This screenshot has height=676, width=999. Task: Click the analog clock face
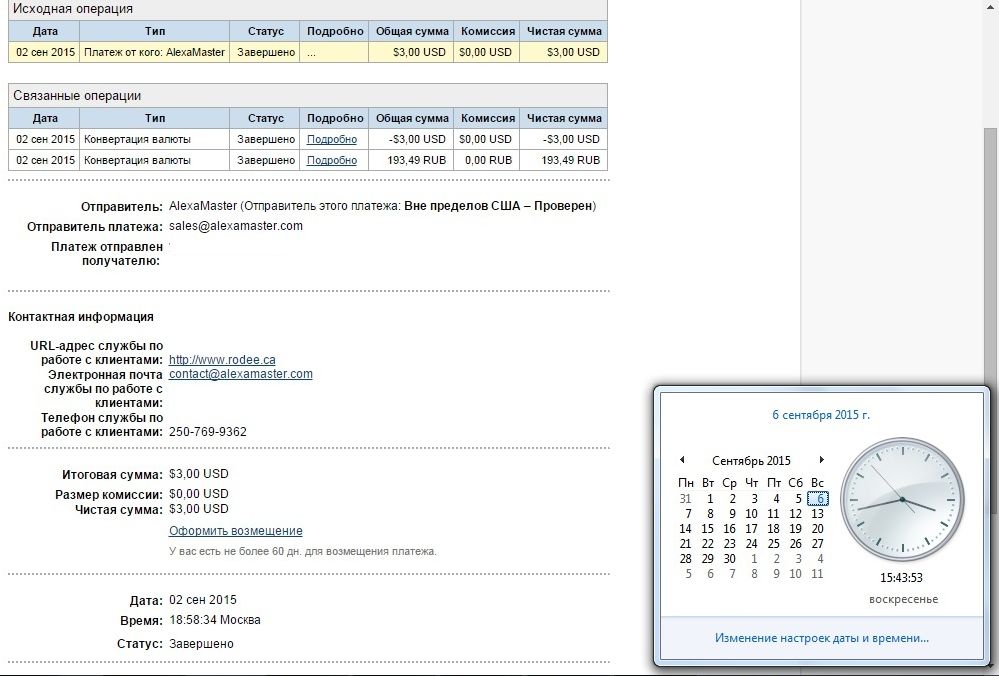click(901, 499)
